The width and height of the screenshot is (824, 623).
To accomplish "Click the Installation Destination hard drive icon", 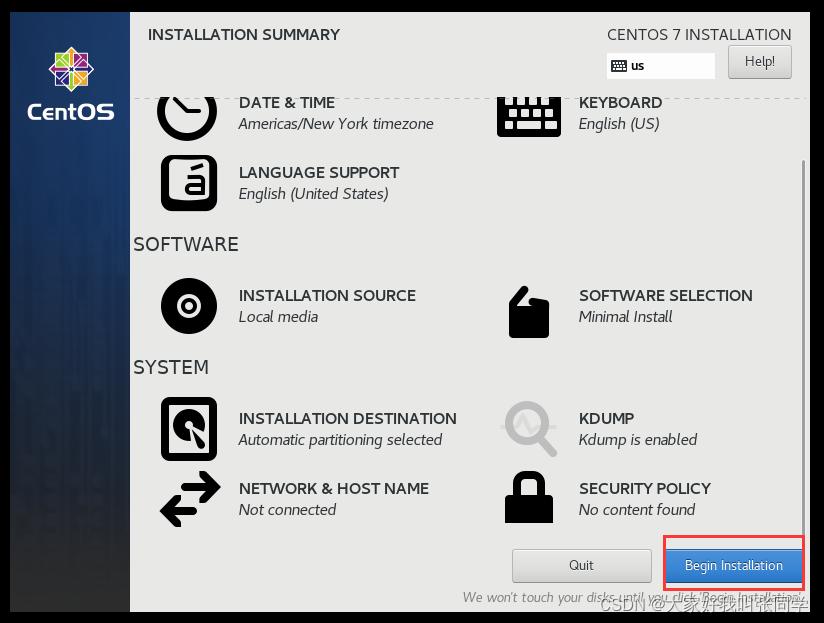I will pos(189,429).
